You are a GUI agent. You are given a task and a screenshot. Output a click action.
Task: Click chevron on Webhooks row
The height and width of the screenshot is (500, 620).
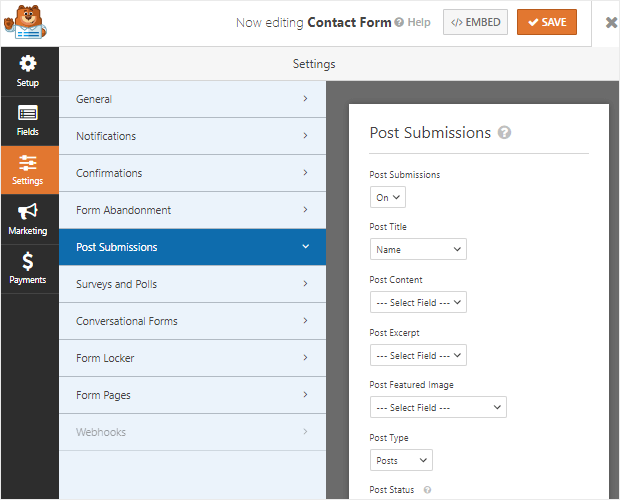tap(305, 432)
